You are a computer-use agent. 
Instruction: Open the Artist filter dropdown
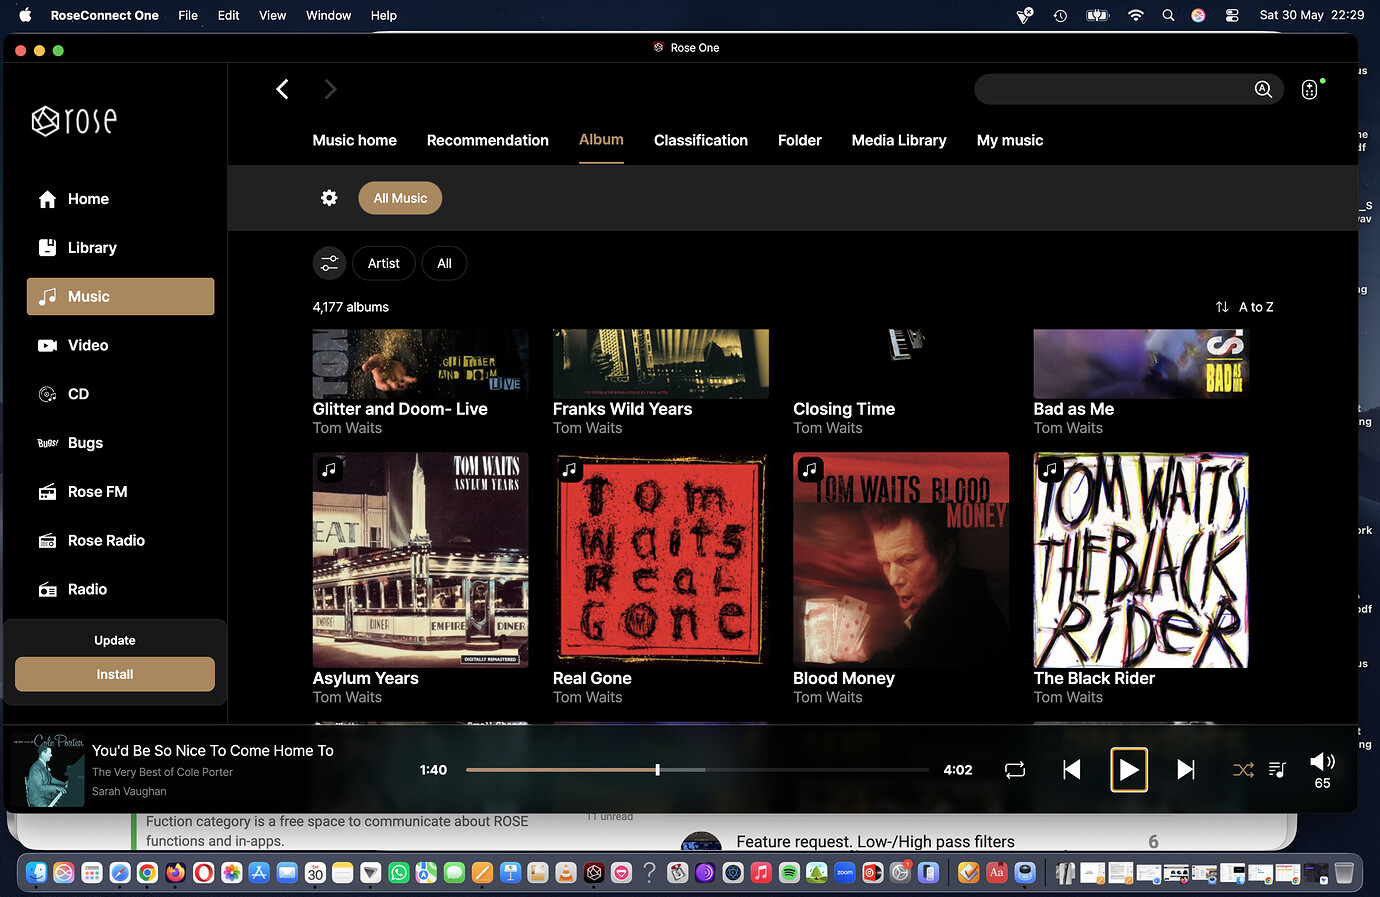point(384,263)
